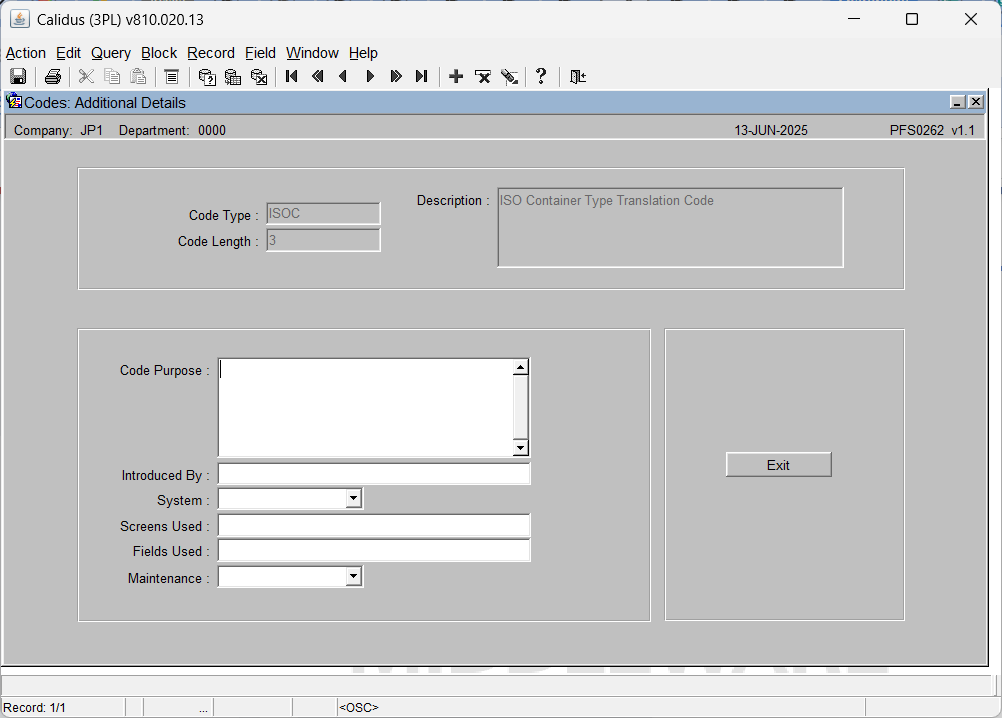Click the Copy icon in toolbar

[x=112, y=77]
